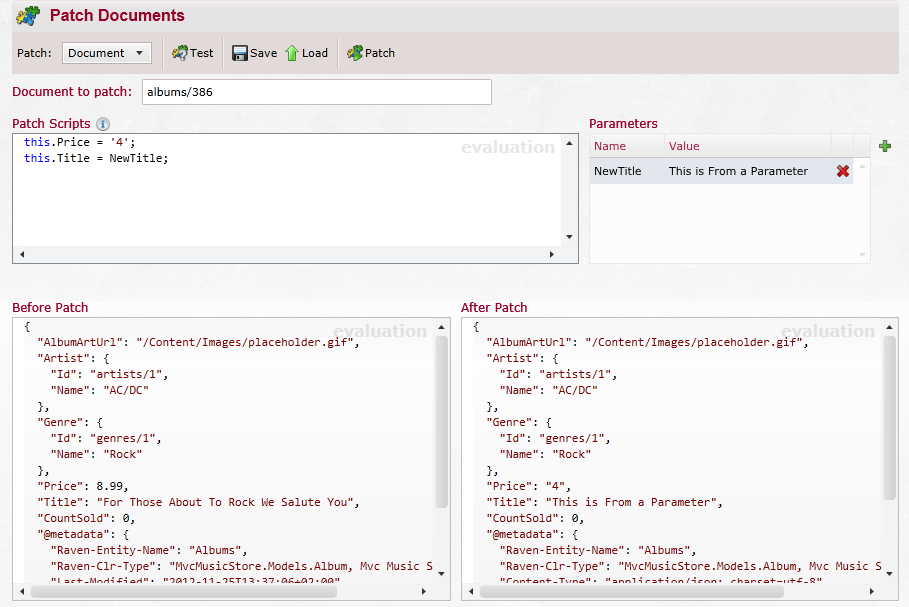This screenshot has height=607, width=909.
Task: Click "Name": "AC/DC" in Before Patch
Action: [100, 390]
